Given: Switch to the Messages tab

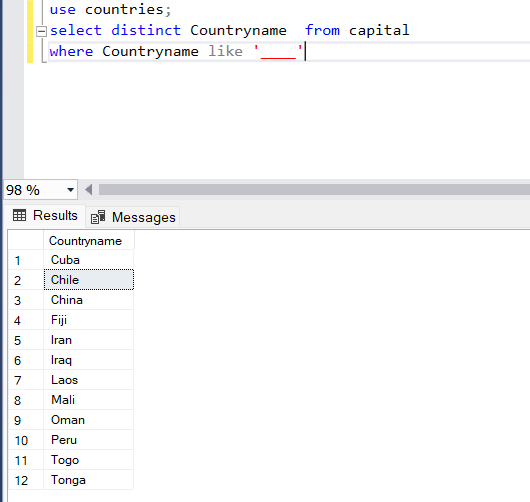Looking at the screenshot, I should 133,217.
